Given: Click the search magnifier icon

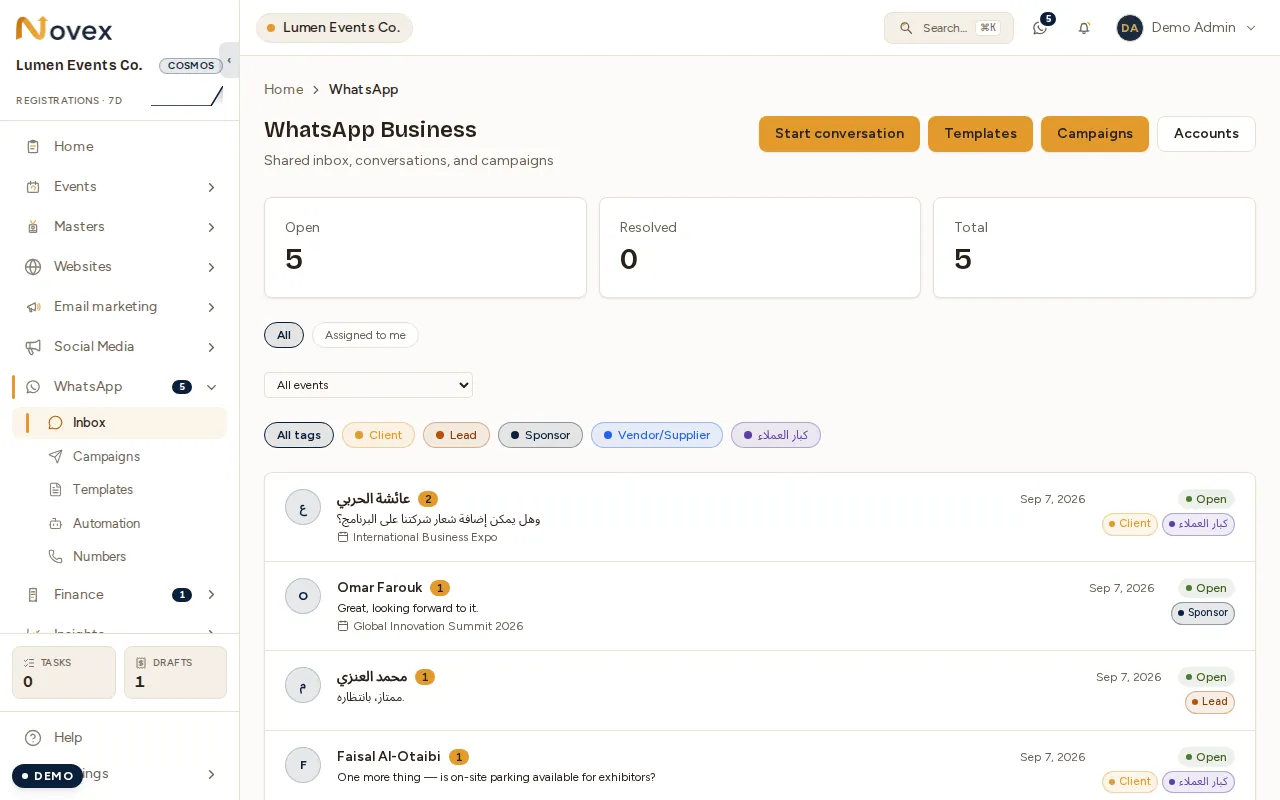Looking at the screenshot, I should 906,28.
